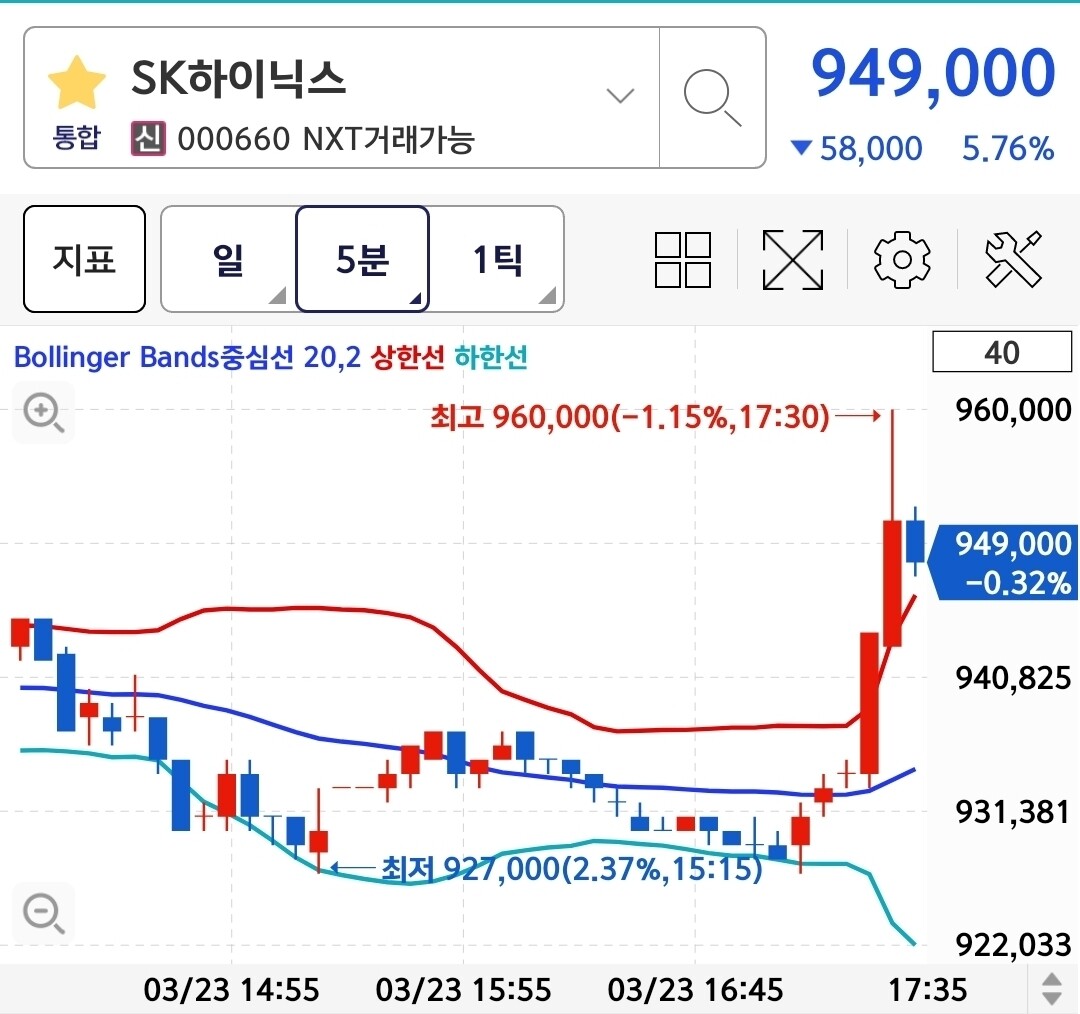The width and height of the screenshot is (1080, 1014).
Task: Click the 03/23 14:55 time axis label
Action: (231, 990)
